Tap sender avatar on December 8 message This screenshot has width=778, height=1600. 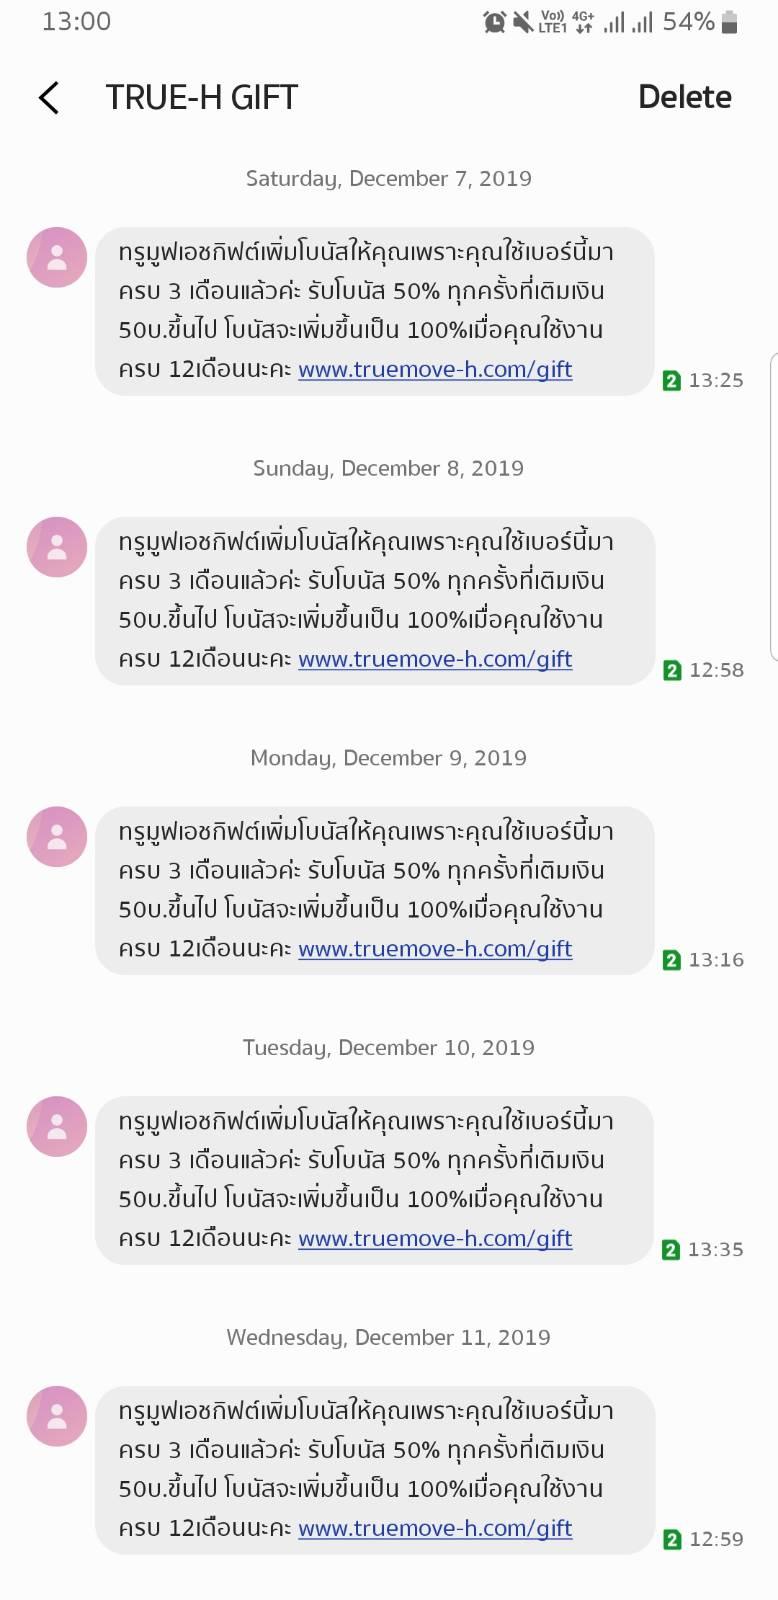57,547
